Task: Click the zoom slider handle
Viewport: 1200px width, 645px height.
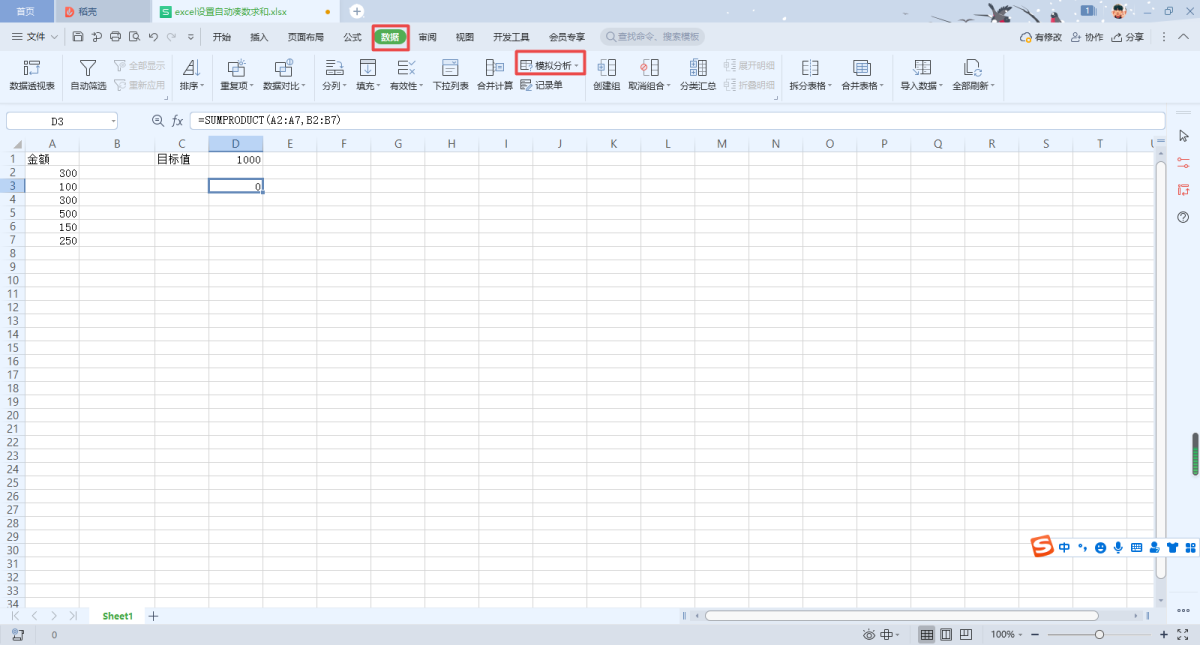Action: [x=1099, y=635]
